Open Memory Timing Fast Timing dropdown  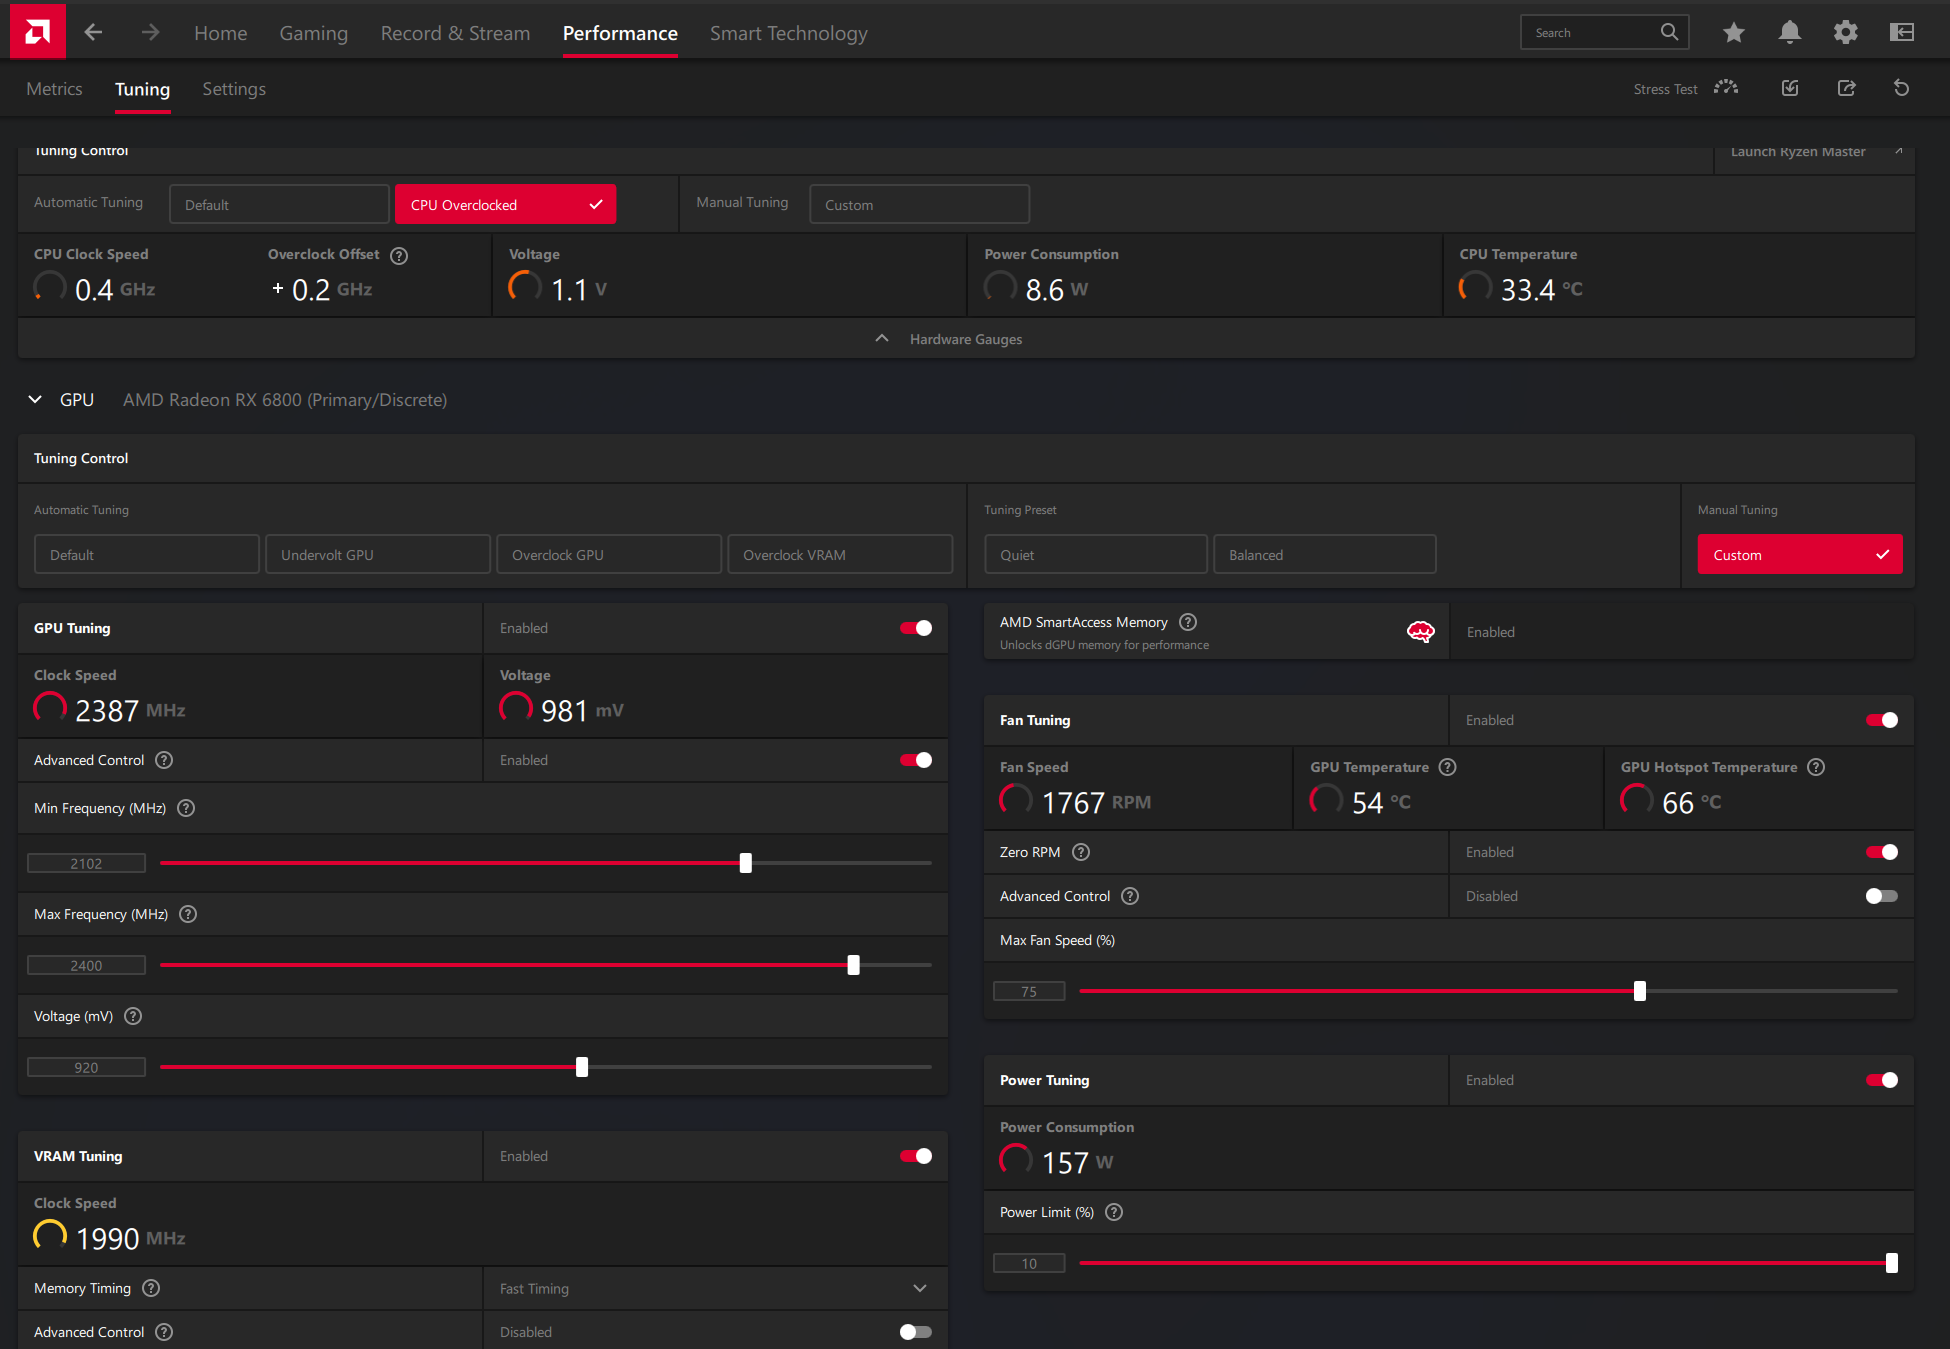click(715, 1288)
